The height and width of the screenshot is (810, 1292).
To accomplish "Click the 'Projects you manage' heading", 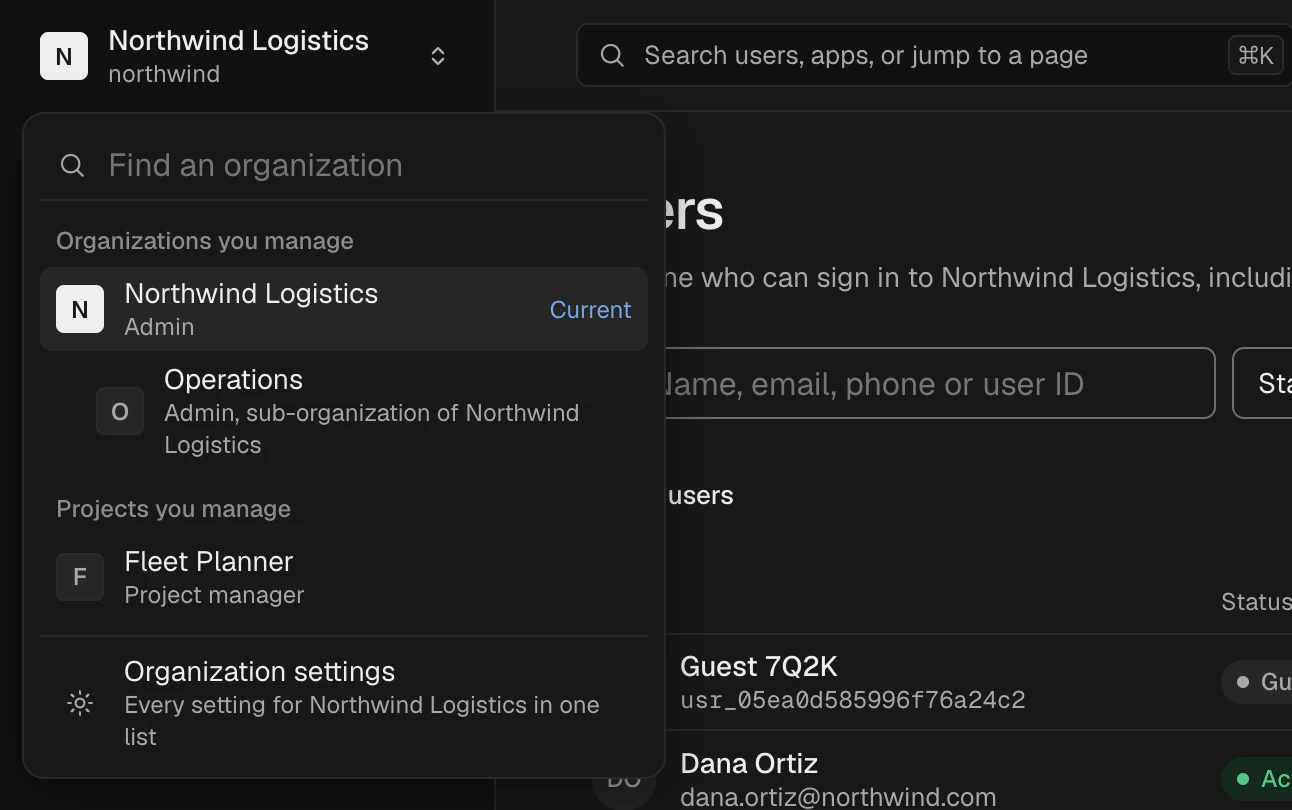I will point(173,509).
